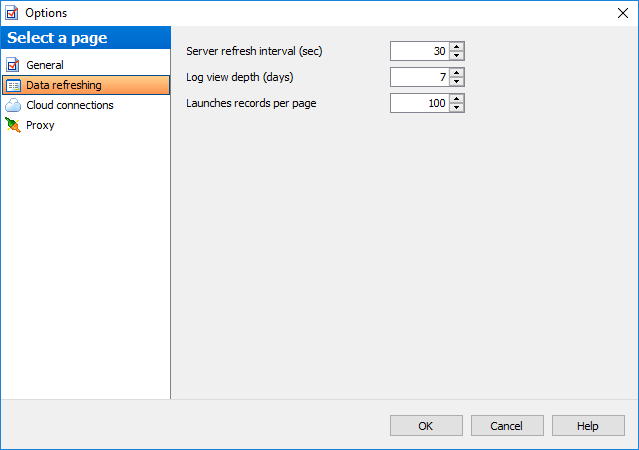Decrease Server refresh interval value
This screenshot has height=450, width=639.
coord(457,56)
